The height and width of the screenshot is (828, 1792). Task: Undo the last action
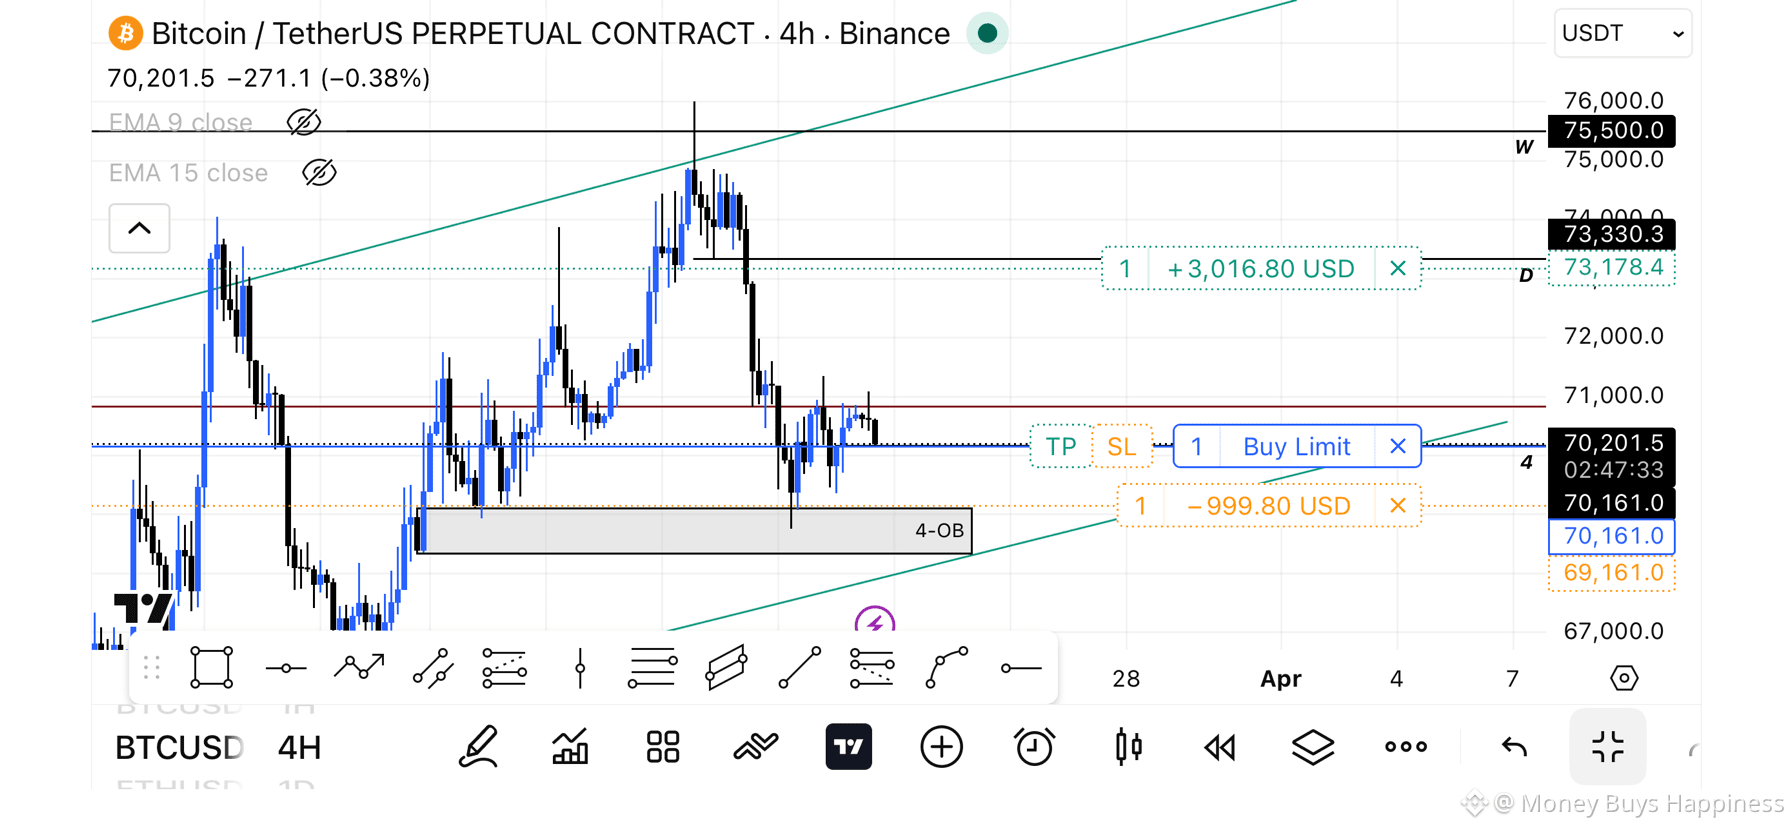pyautogui.click(x=1514, y=747)
